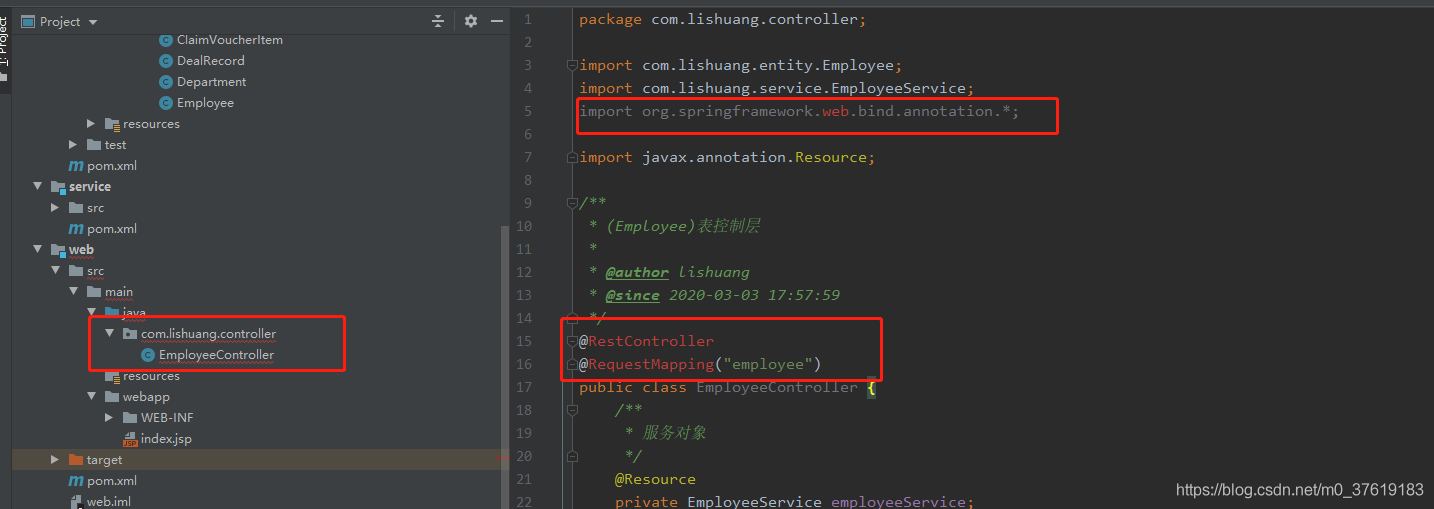Click the index.jsp file icon
Screen dimensions: 1434x509
click(130, 439)
